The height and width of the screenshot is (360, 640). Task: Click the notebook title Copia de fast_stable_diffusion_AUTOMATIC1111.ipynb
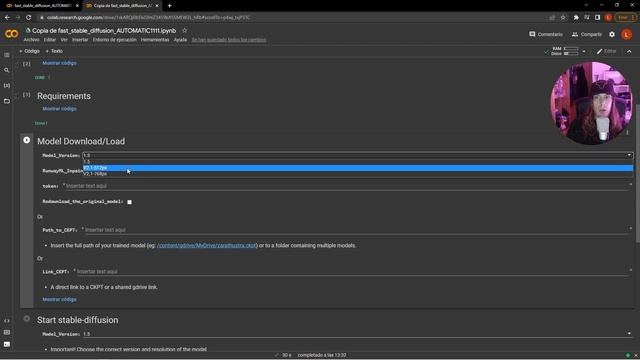104,31
